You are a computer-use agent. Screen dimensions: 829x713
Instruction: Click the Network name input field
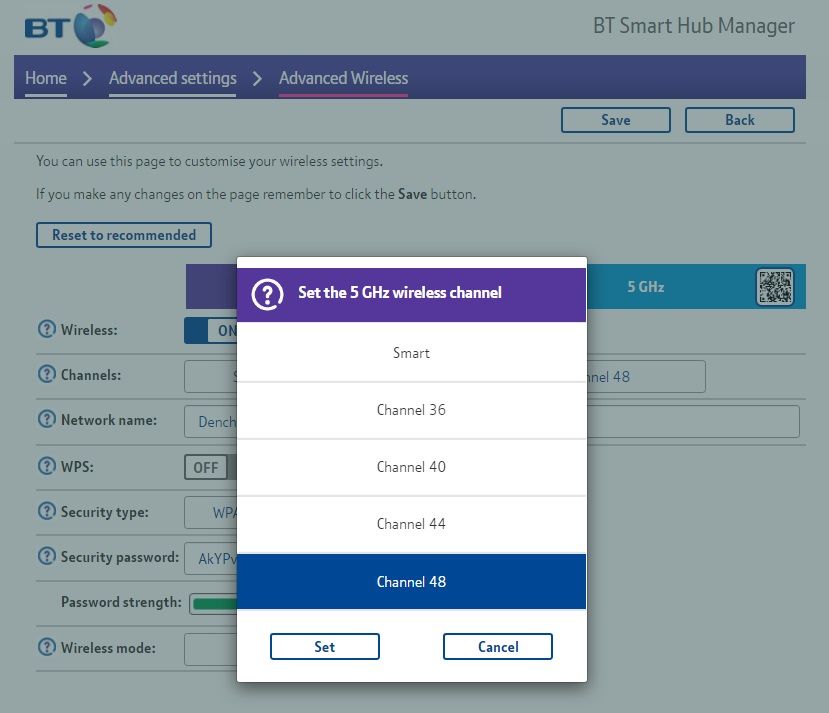[210, 421]
